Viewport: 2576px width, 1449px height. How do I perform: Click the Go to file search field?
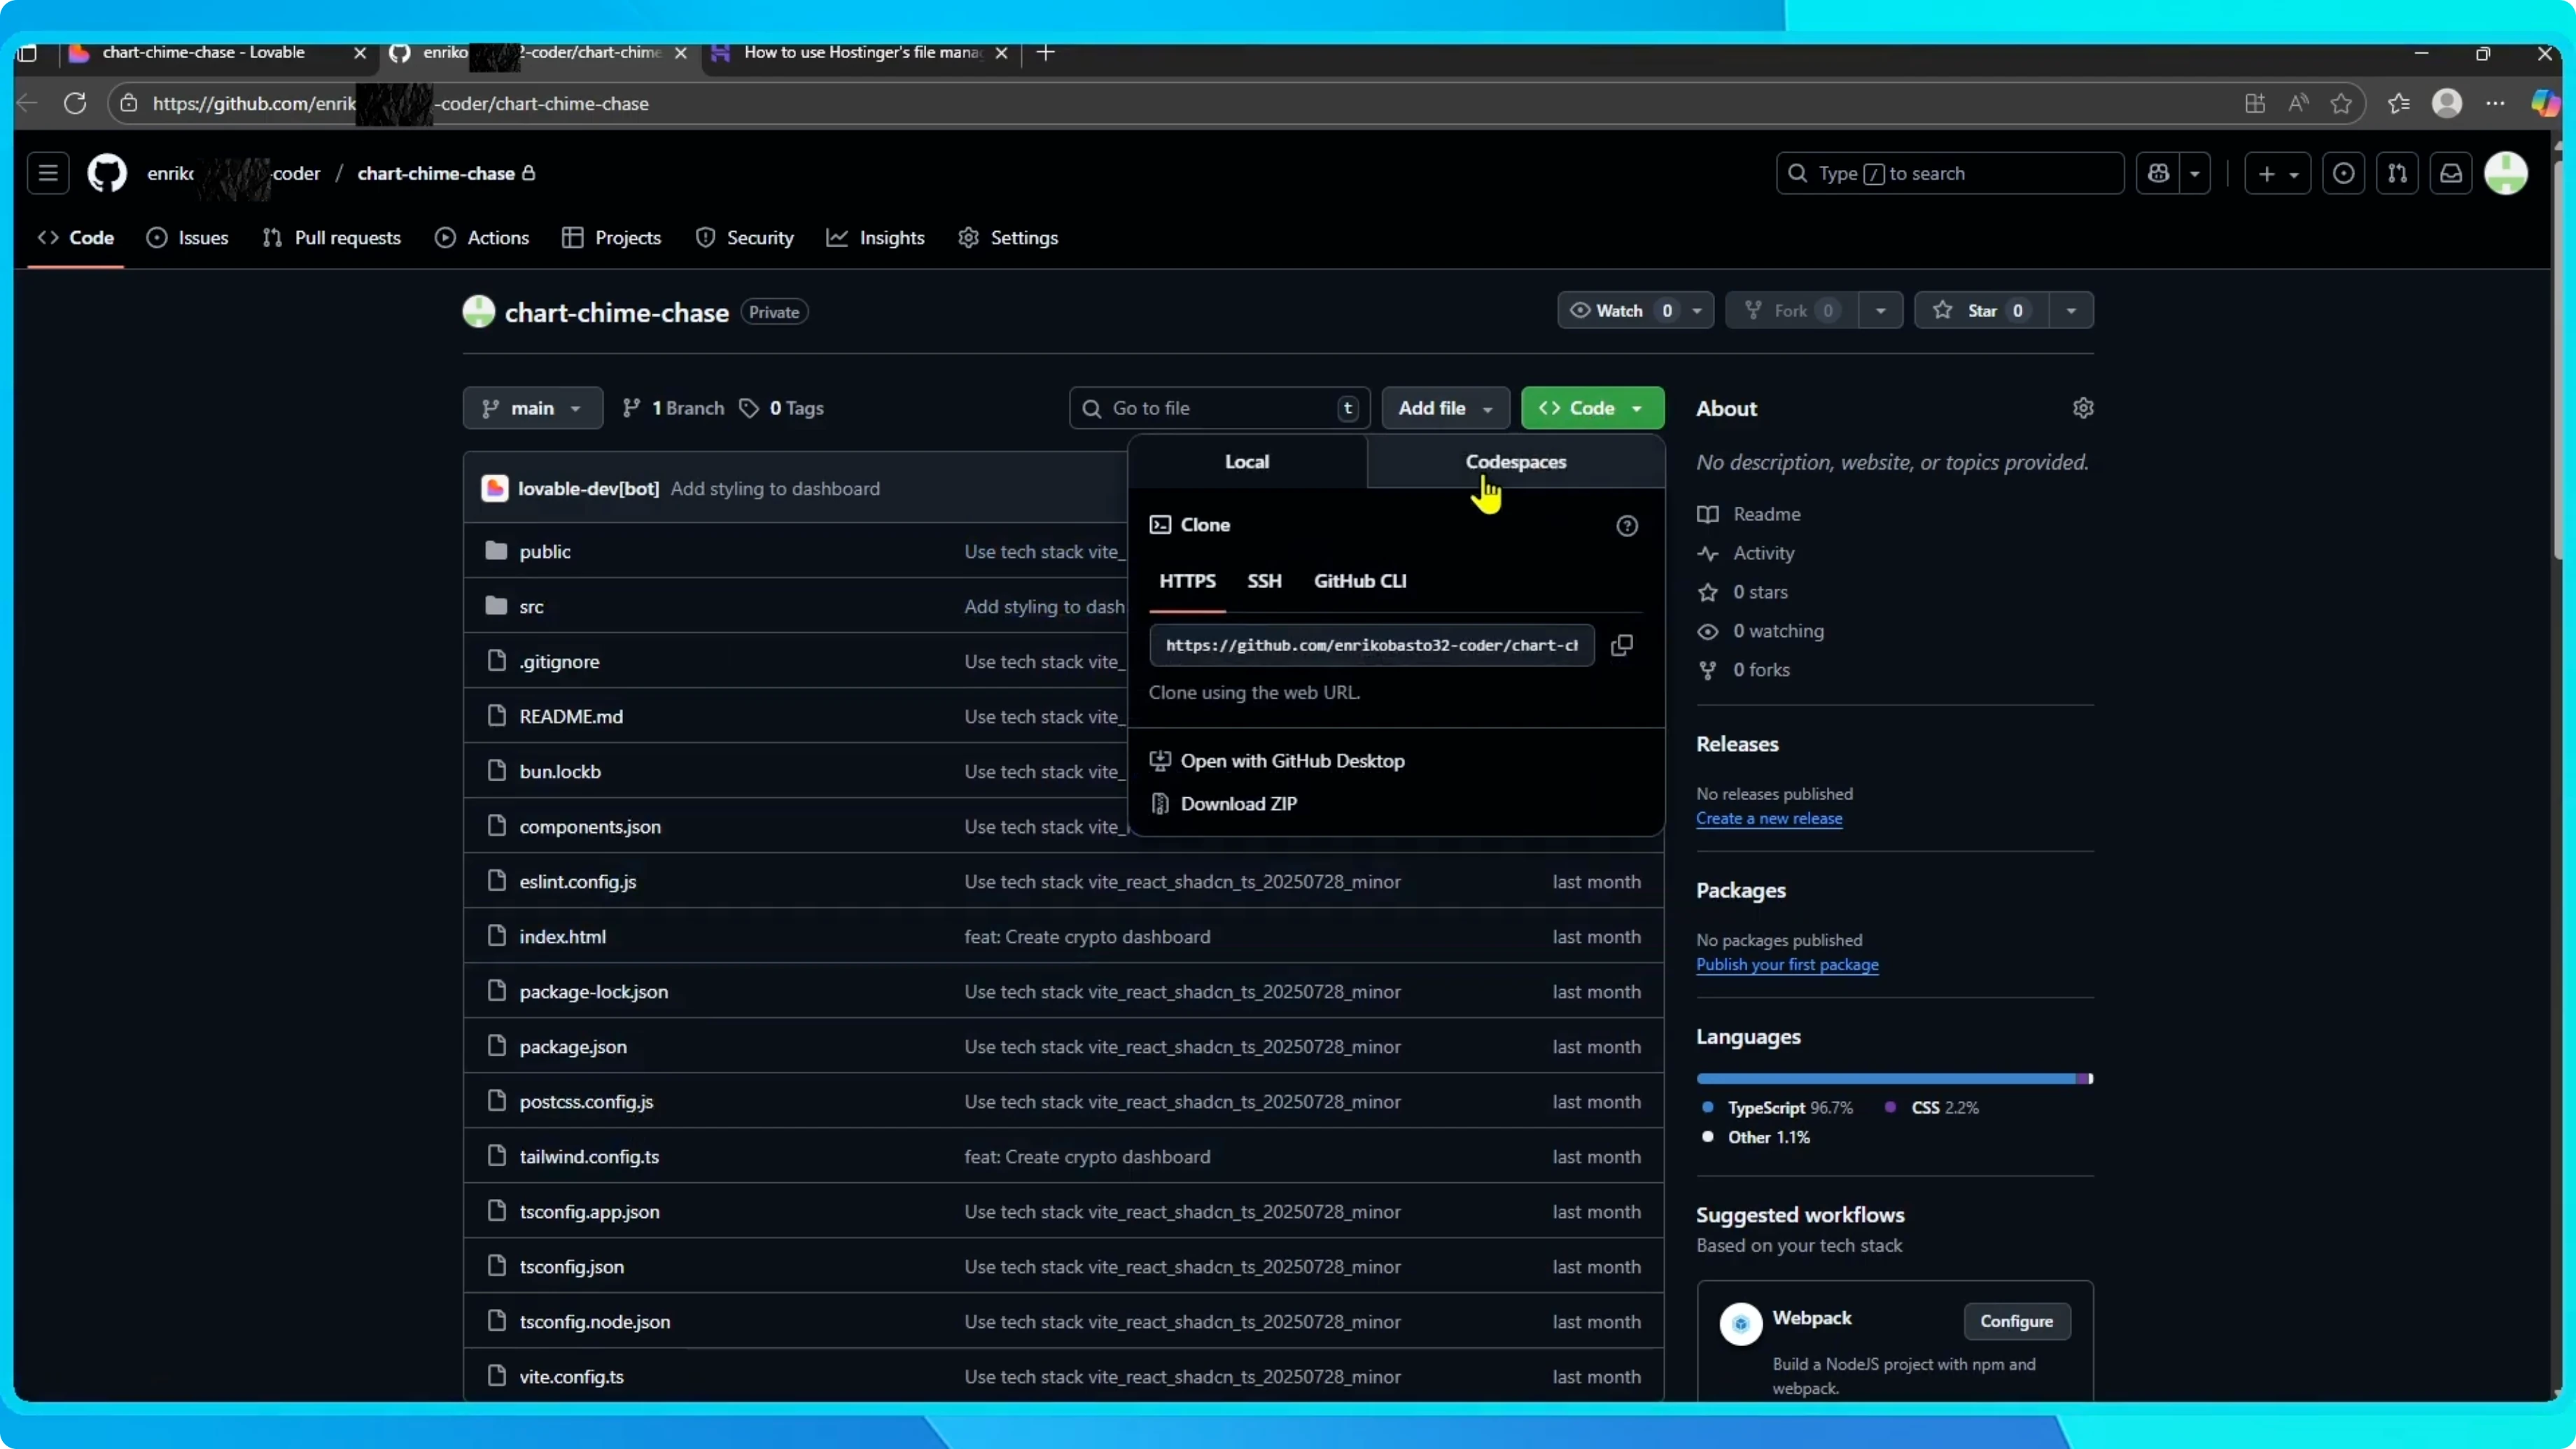[x=1219, y=408]
